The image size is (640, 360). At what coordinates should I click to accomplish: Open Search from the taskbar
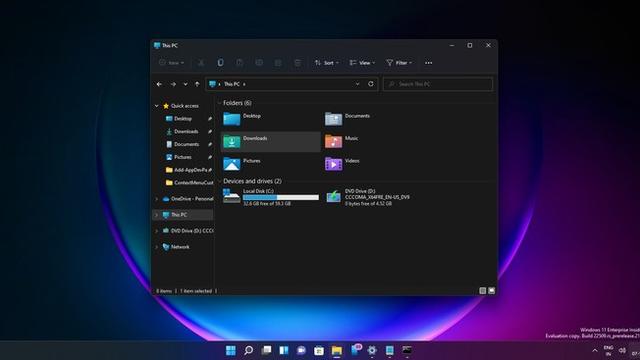248,350
